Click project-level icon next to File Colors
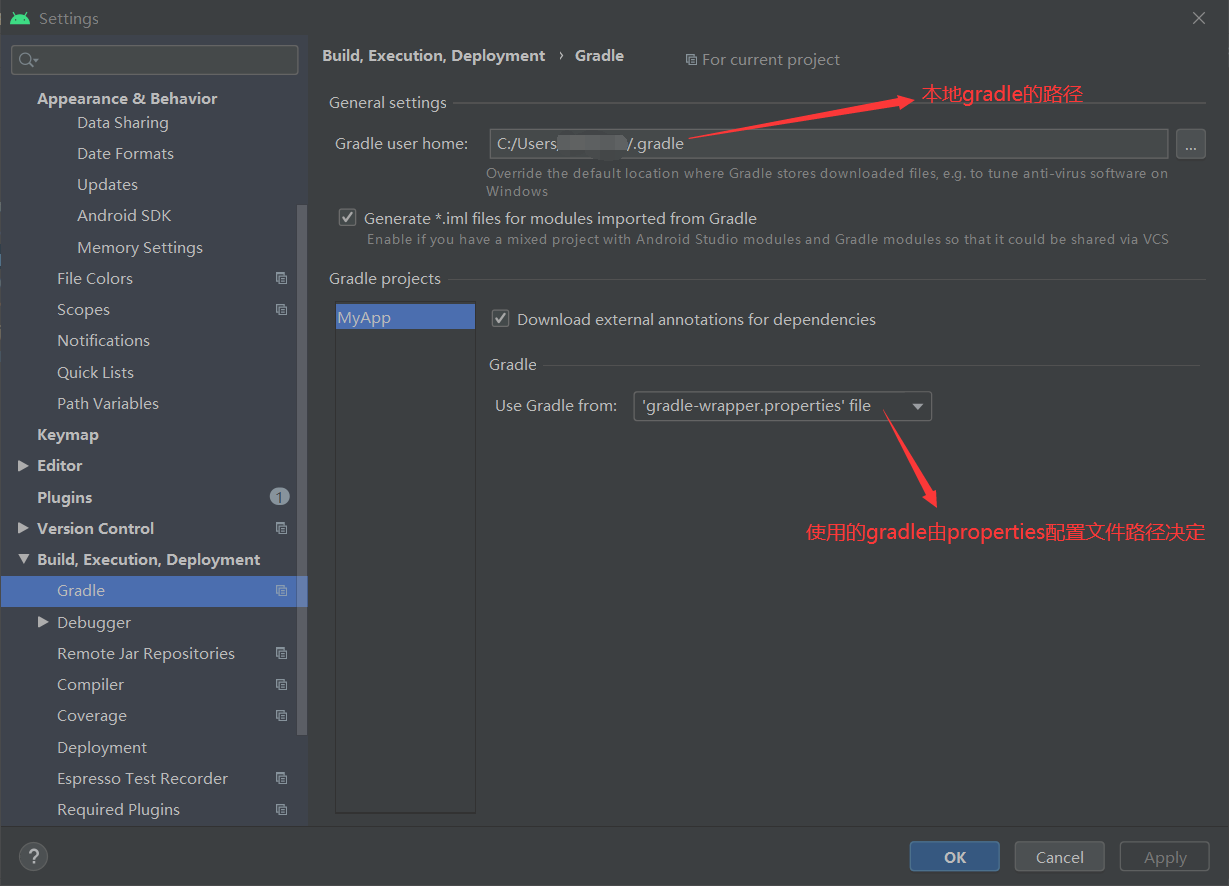The width and height of the screenshot is (1229, 886). click(281, 279)
